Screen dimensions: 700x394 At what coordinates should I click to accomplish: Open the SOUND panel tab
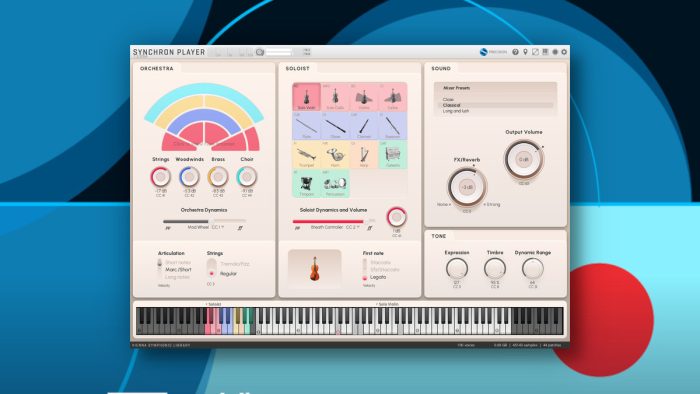coord(441,68)
